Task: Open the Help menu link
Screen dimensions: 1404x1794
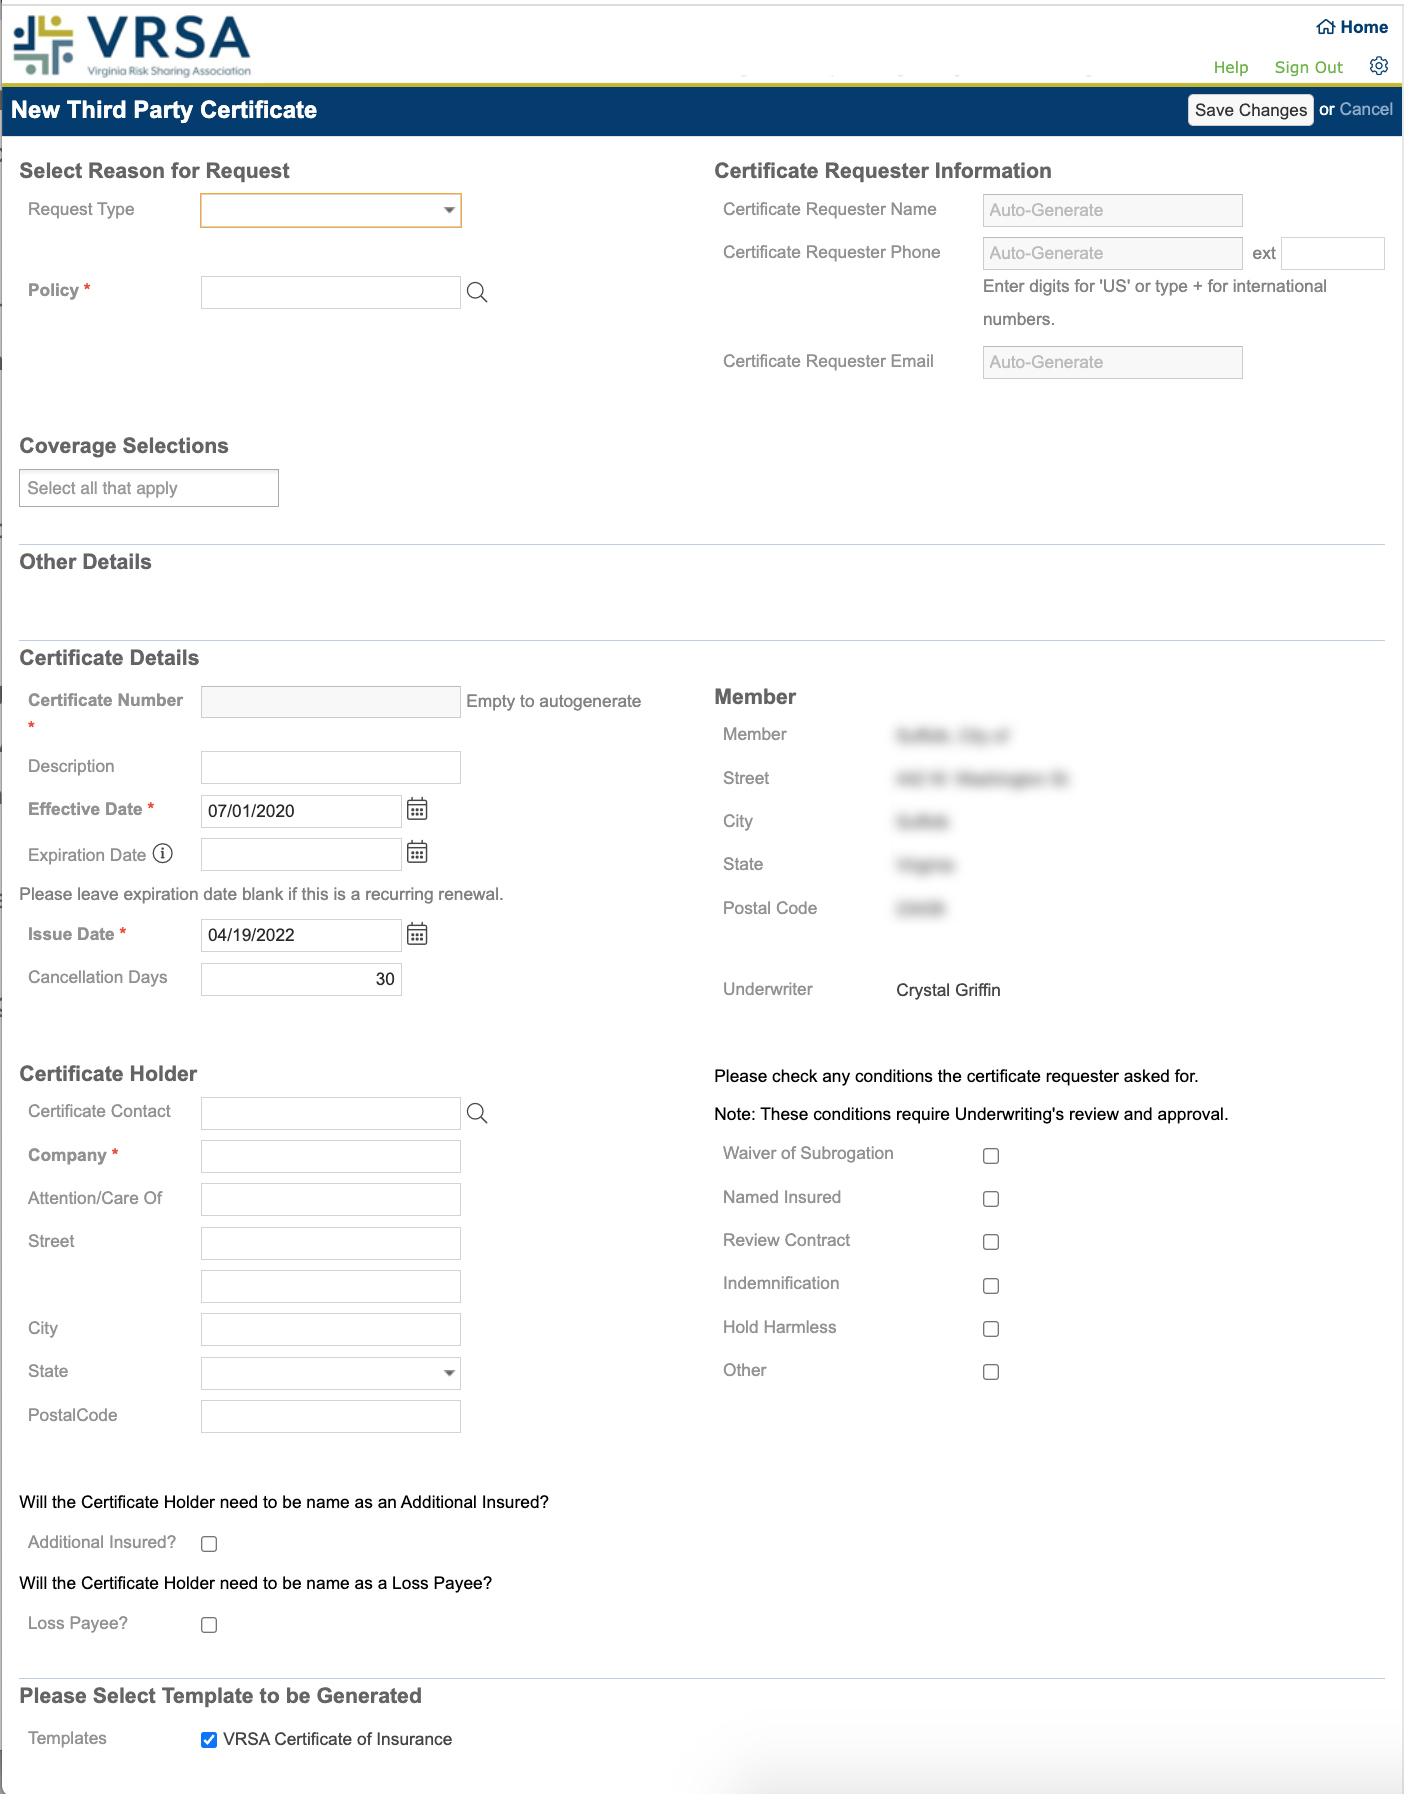Action: pos(1231,67)
